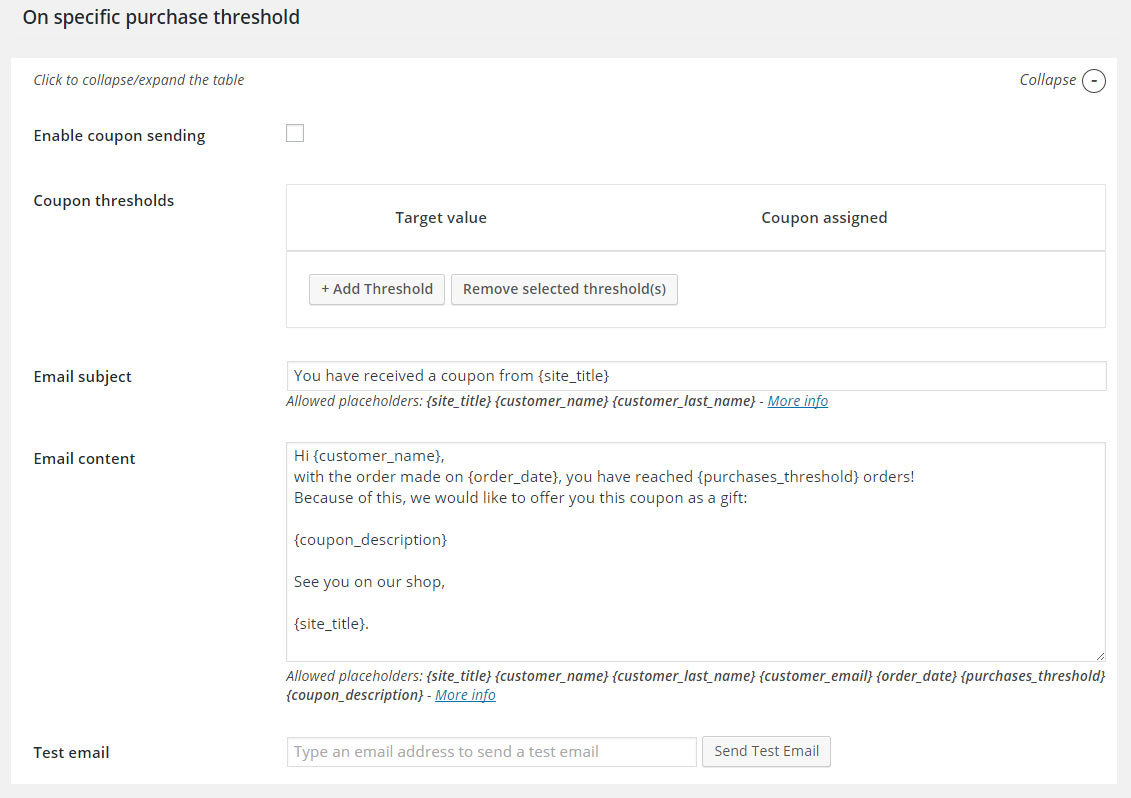Focus the Email subject text field
1131x798 pixels.
click(x=696, y=376)
